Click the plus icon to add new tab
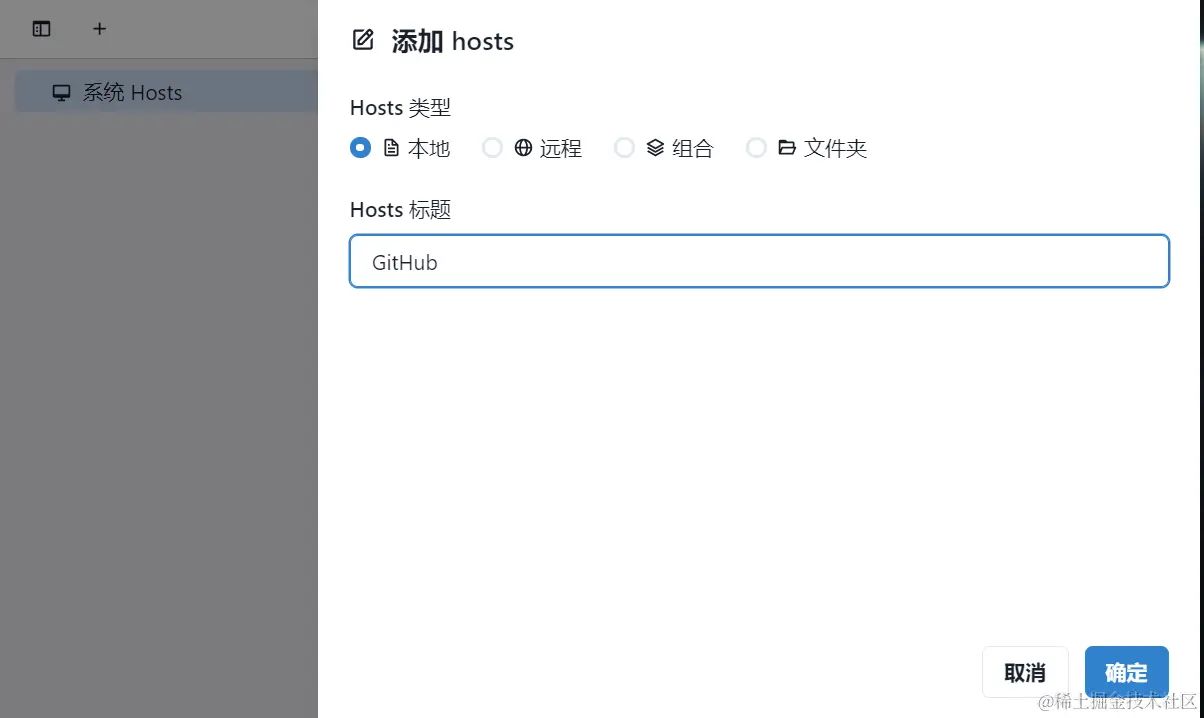This screenshot has width=1204, height=718. click(x=99, y=28)
